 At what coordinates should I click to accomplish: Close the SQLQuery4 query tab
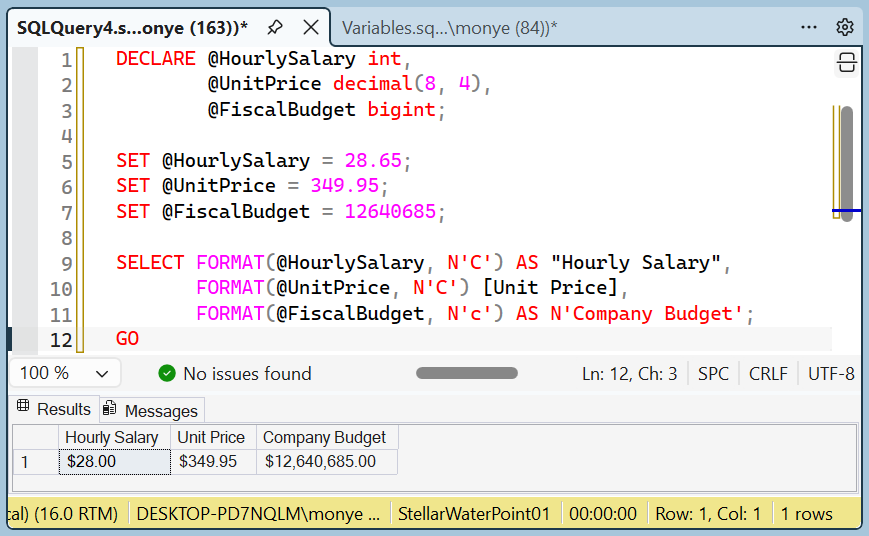tap(311, 27)
